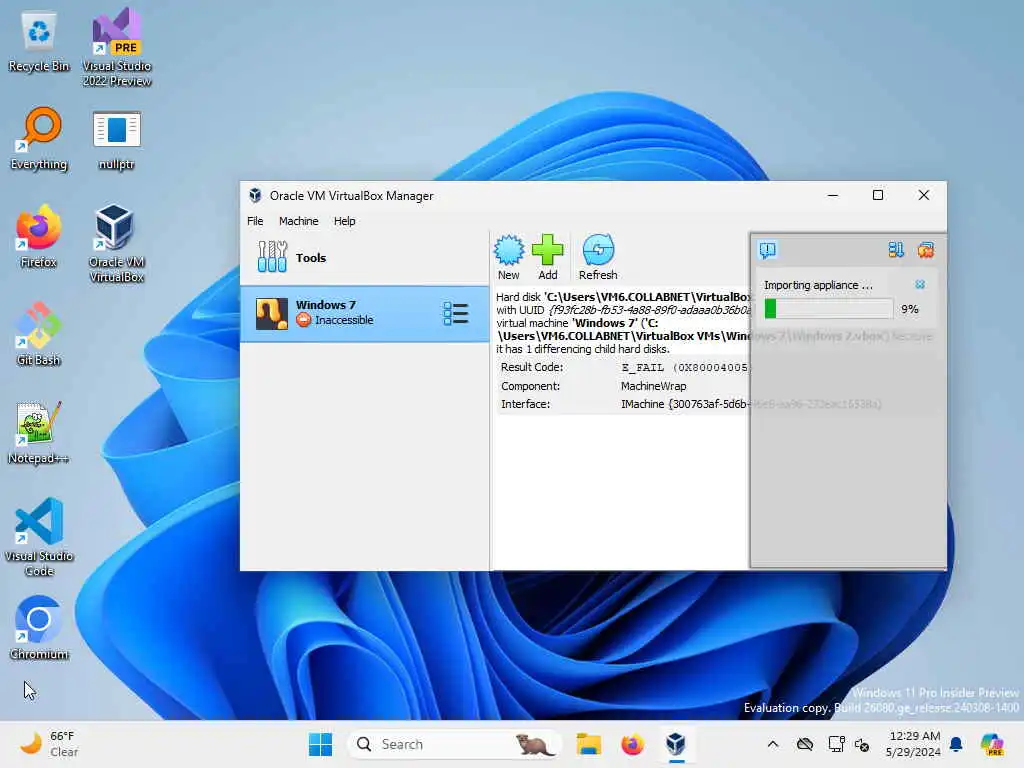Click the red Inaccessible status icon
1024x768 pixels.
[x=304, y=320]
